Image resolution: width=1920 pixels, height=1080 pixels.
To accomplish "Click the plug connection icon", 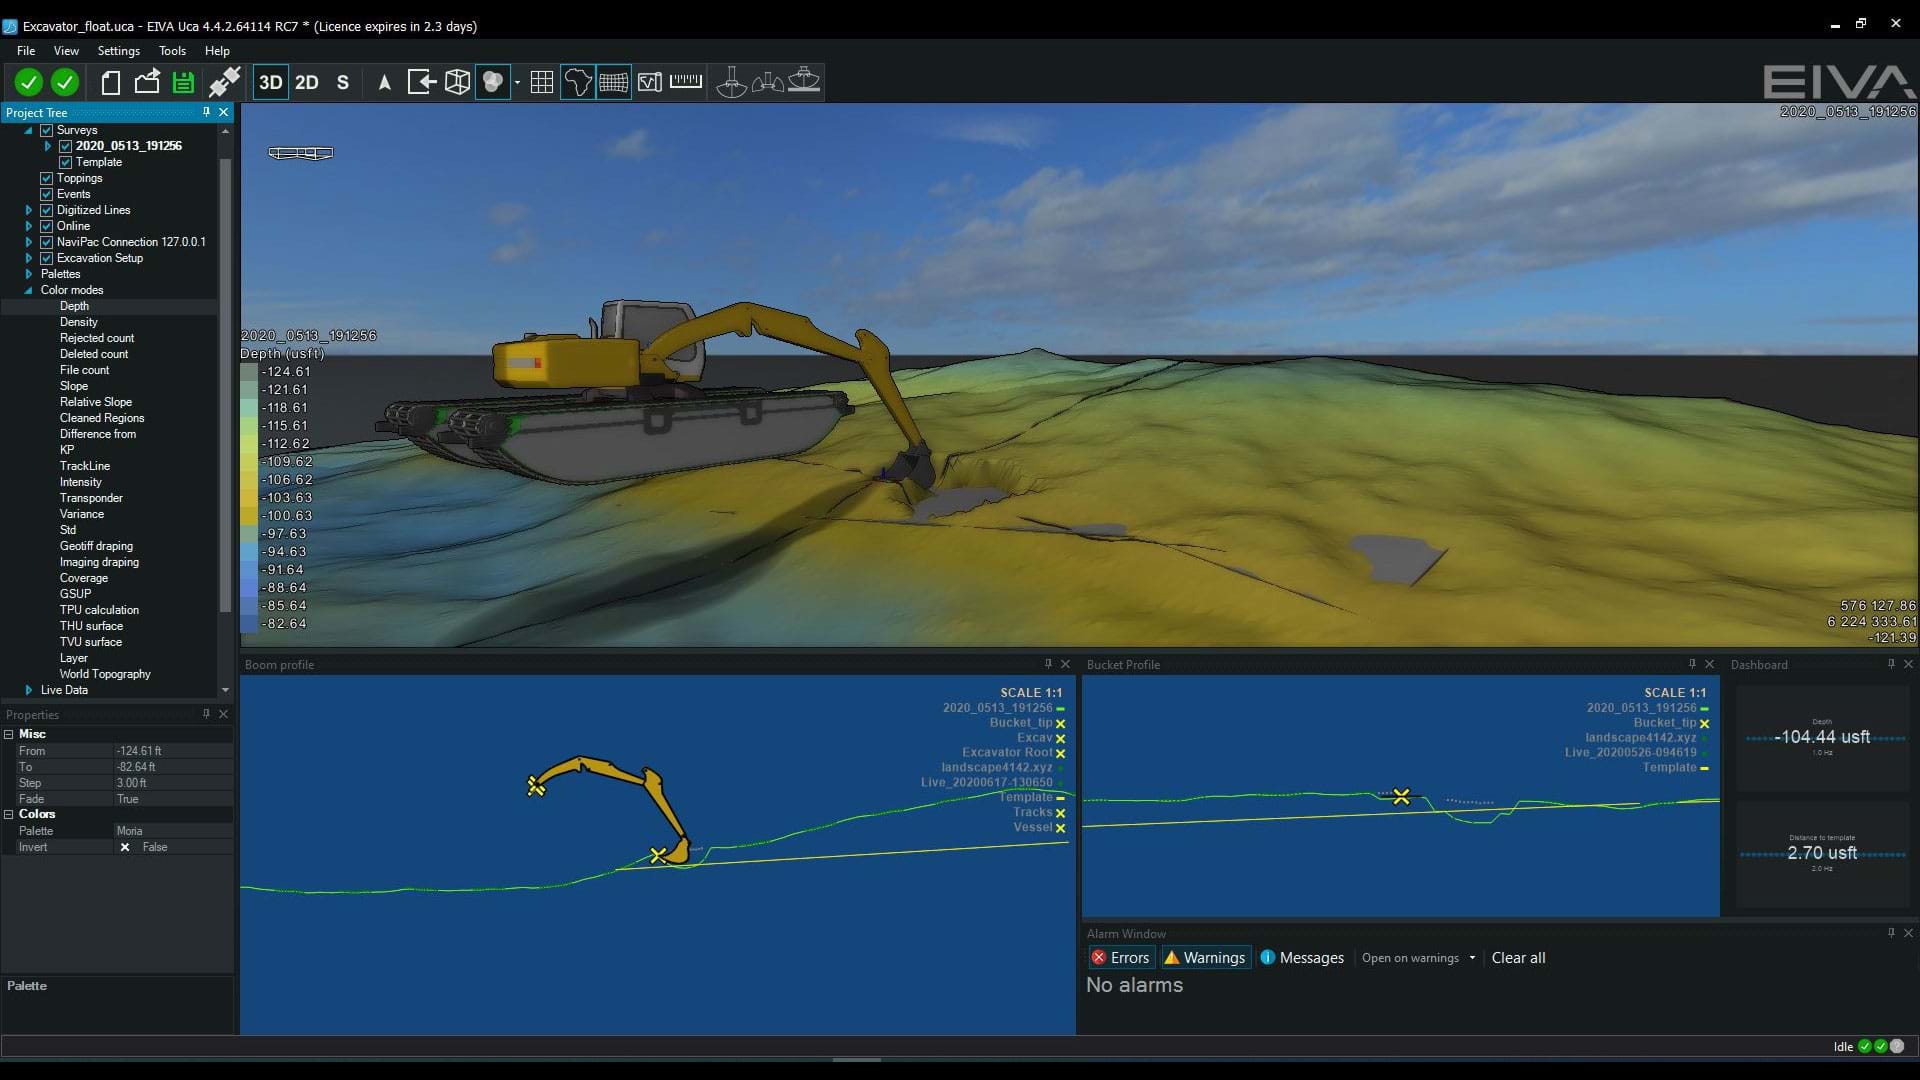I will [224, 82].
